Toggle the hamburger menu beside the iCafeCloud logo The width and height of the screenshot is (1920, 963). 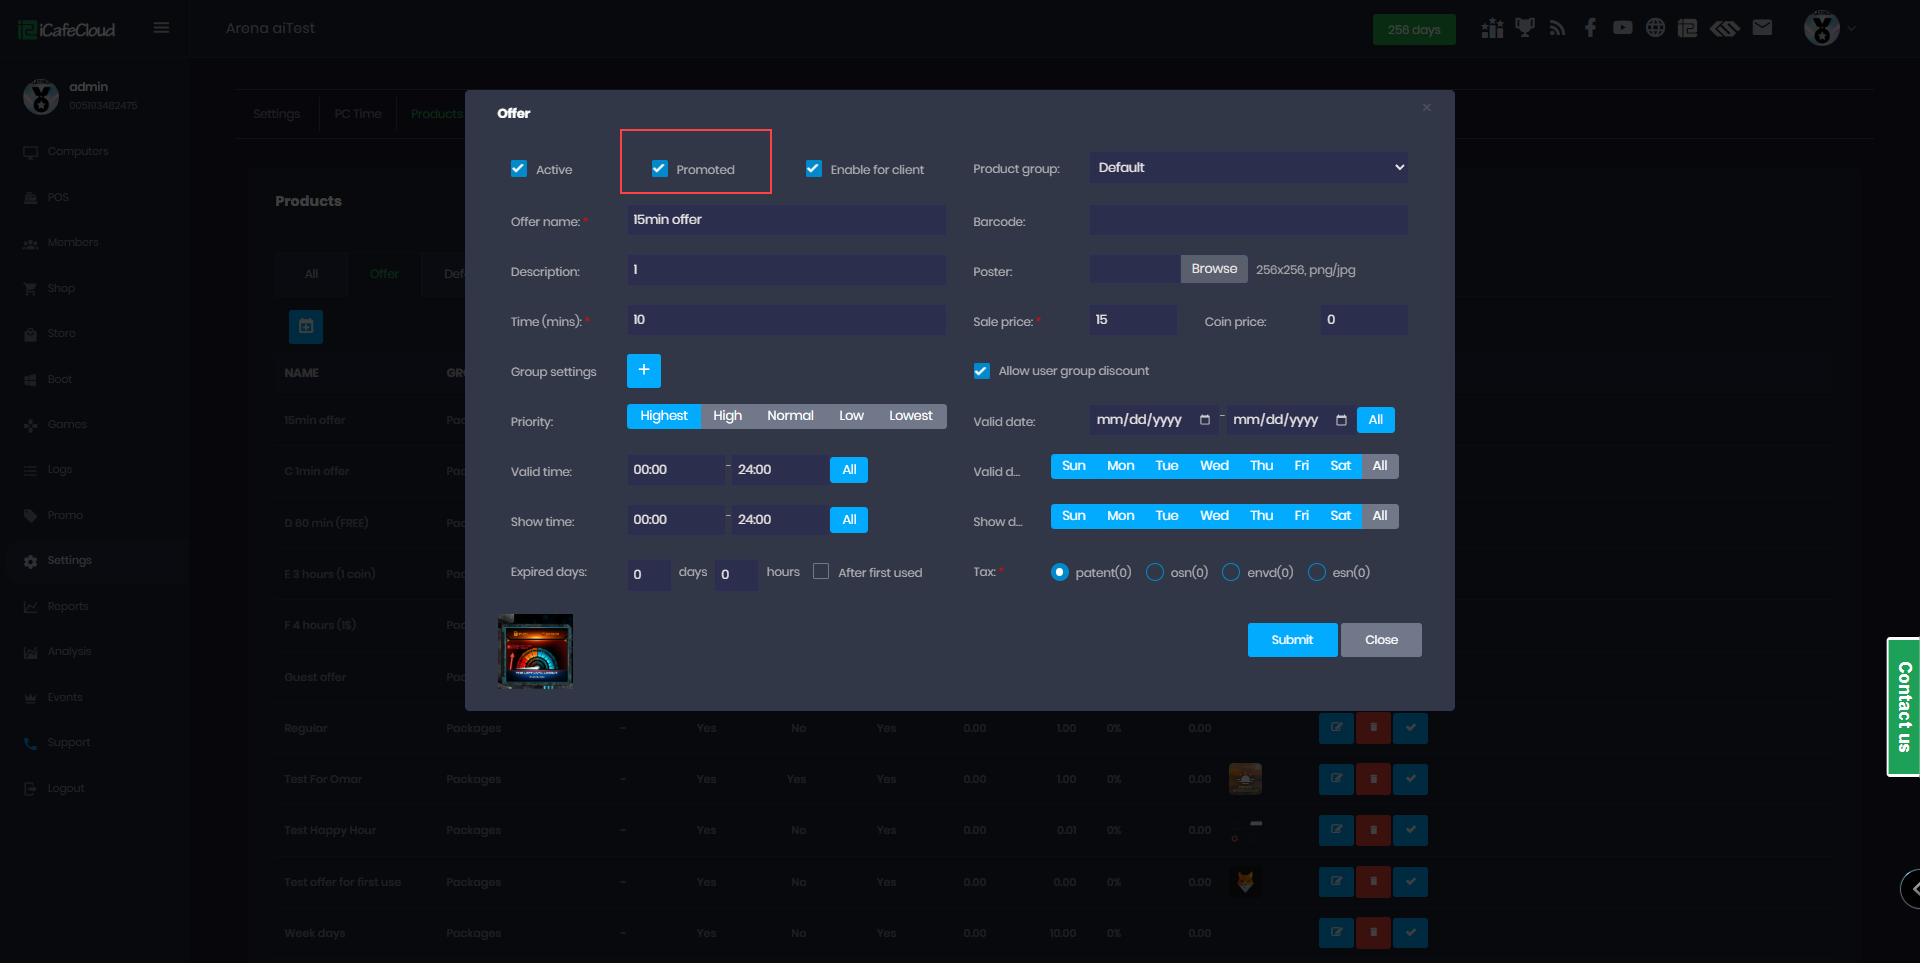[x=161, y=28]
